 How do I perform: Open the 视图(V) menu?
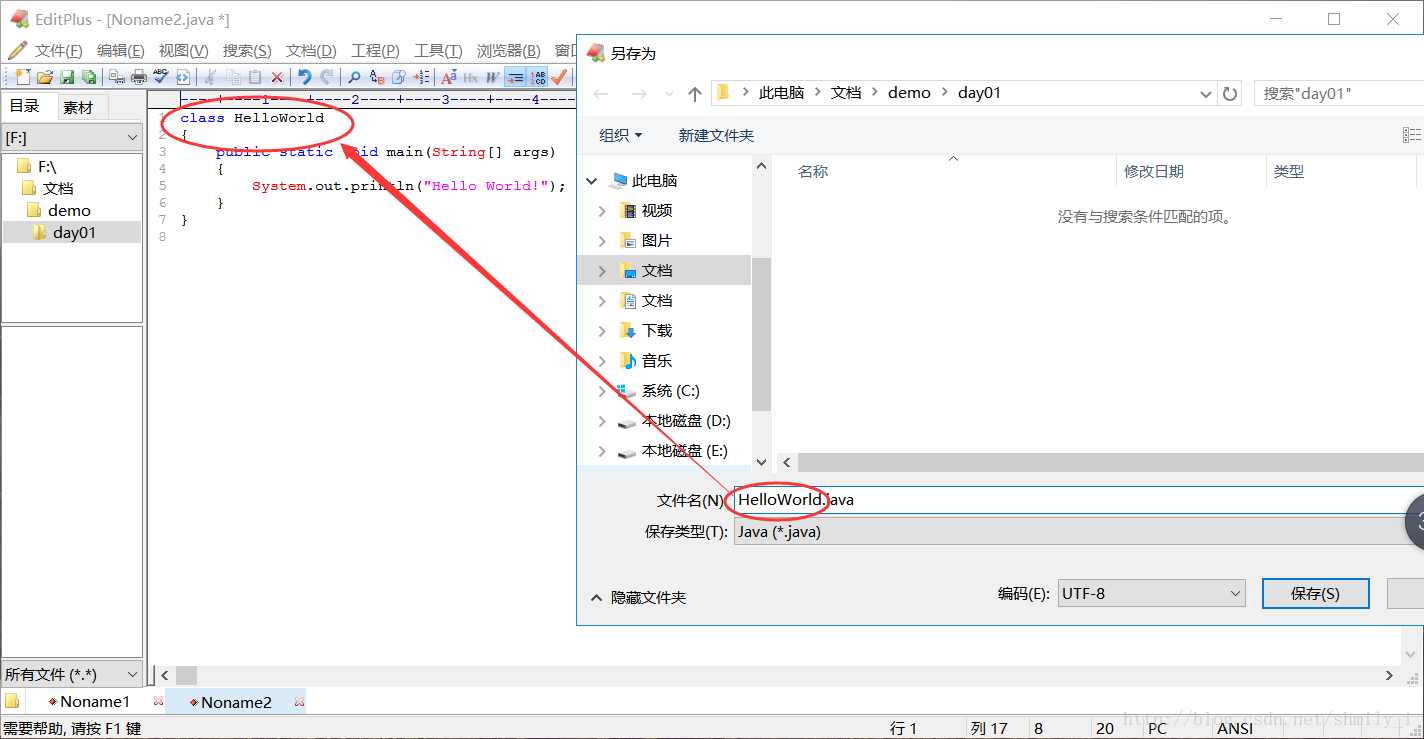[183, 51]
